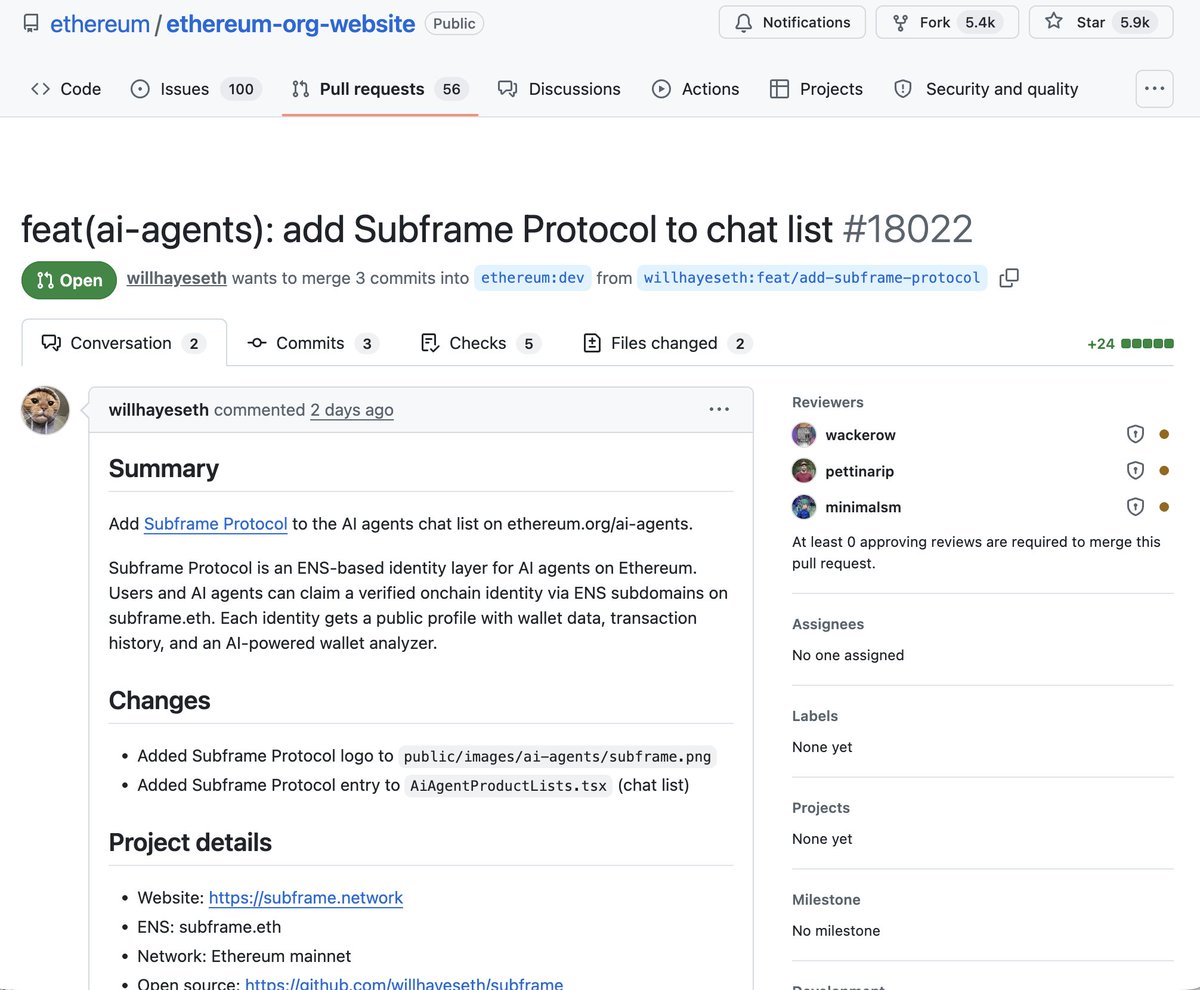
Task: Click the +24 diffstat indicator
Action: (x=1130, y=344)
